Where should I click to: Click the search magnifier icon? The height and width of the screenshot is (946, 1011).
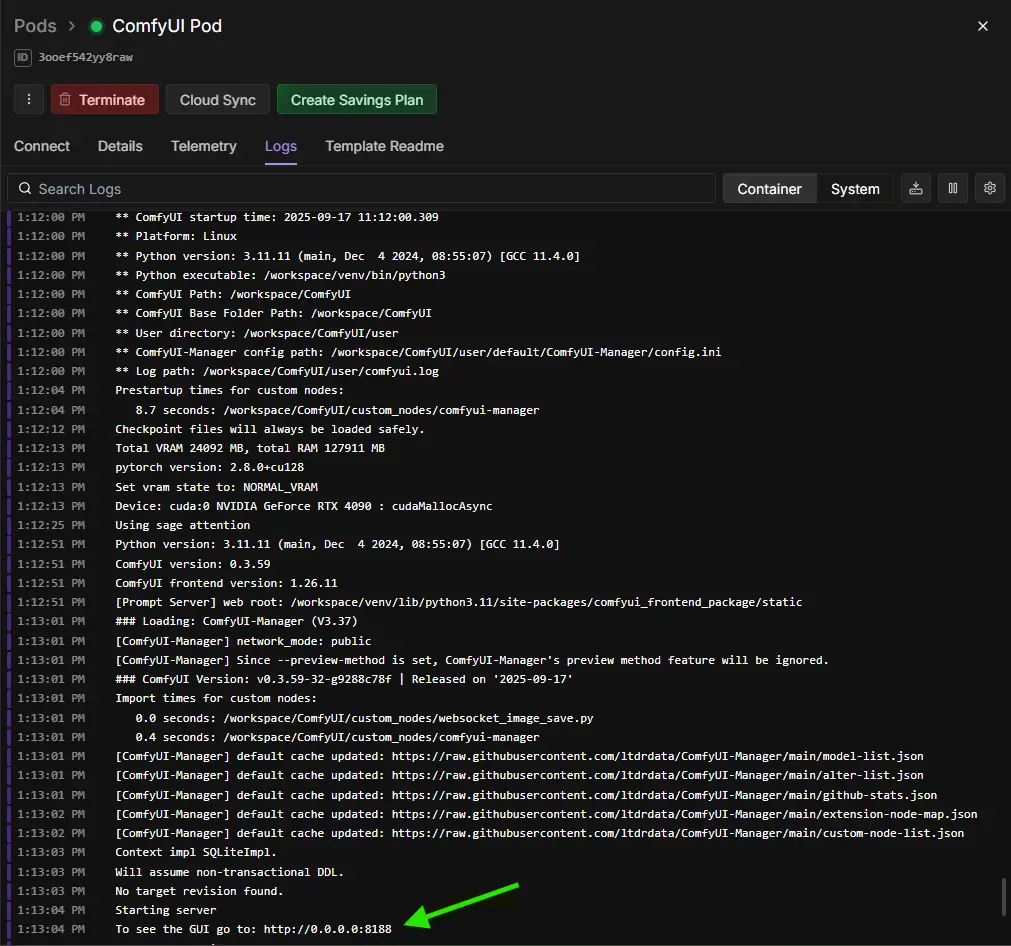pyautogui.click(x=25, y=188)
